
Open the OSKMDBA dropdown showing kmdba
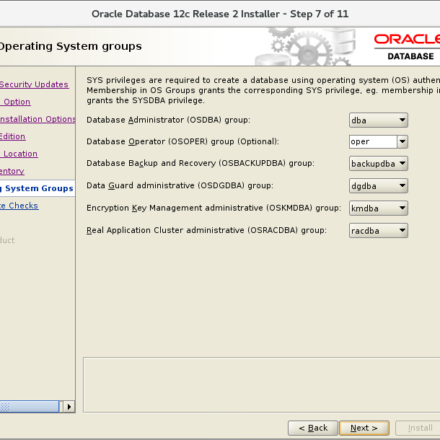pos(378,208)
